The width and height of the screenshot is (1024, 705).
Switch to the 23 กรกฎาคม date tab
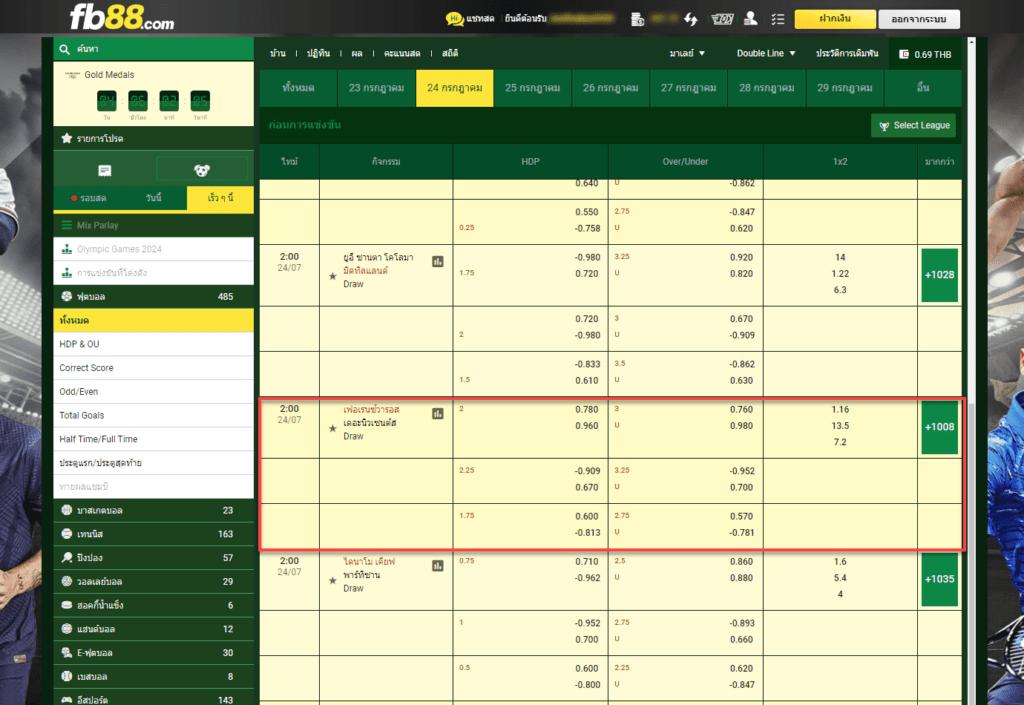[376, 88]
